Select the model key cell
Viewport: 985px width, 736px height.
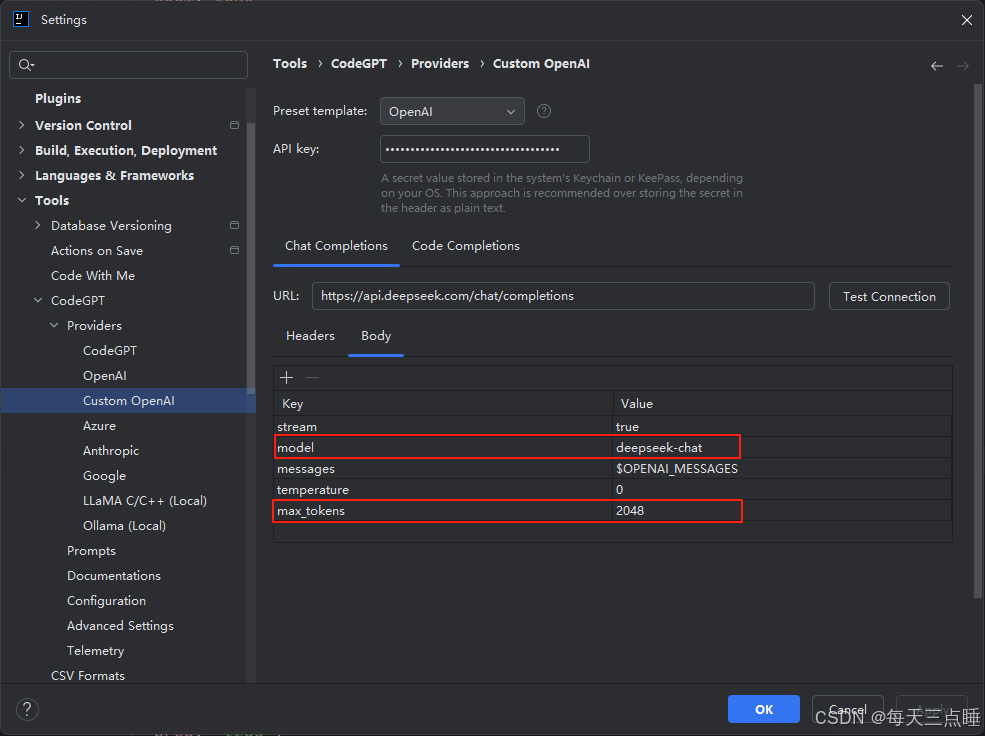pyautogui.click(x=443, y=447)
